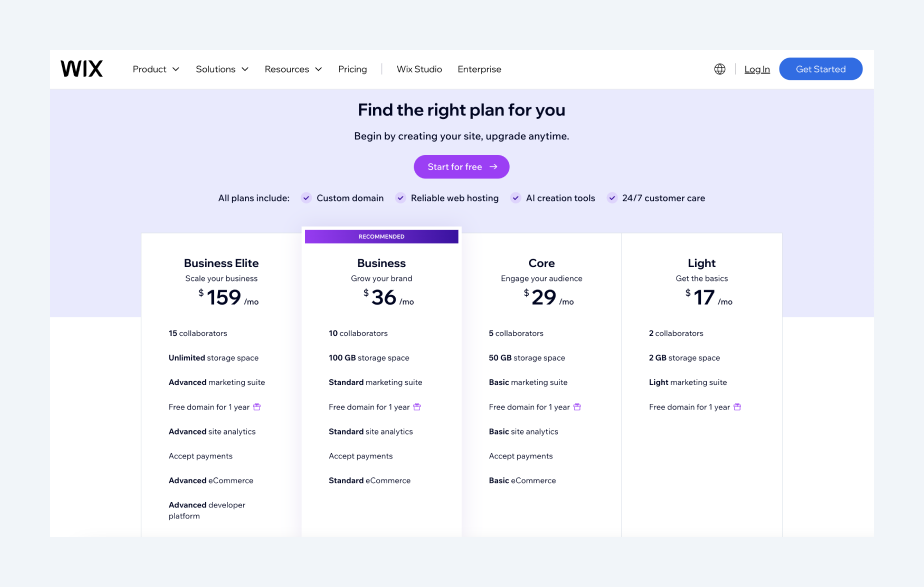The image size is (924, 587).
Task: Click '15 collaborators' text
Action: pyautogui.click(x=197, y=333)
